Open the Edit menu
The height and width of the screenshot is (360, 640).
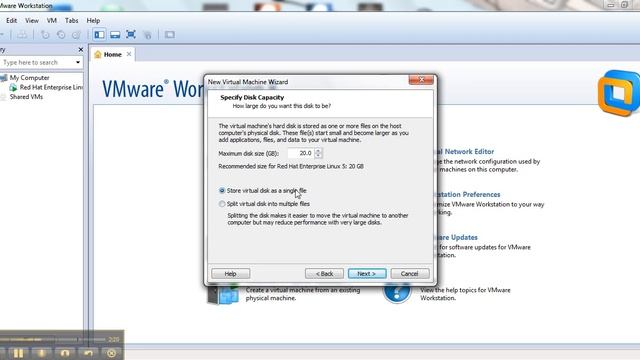point(11,20)
